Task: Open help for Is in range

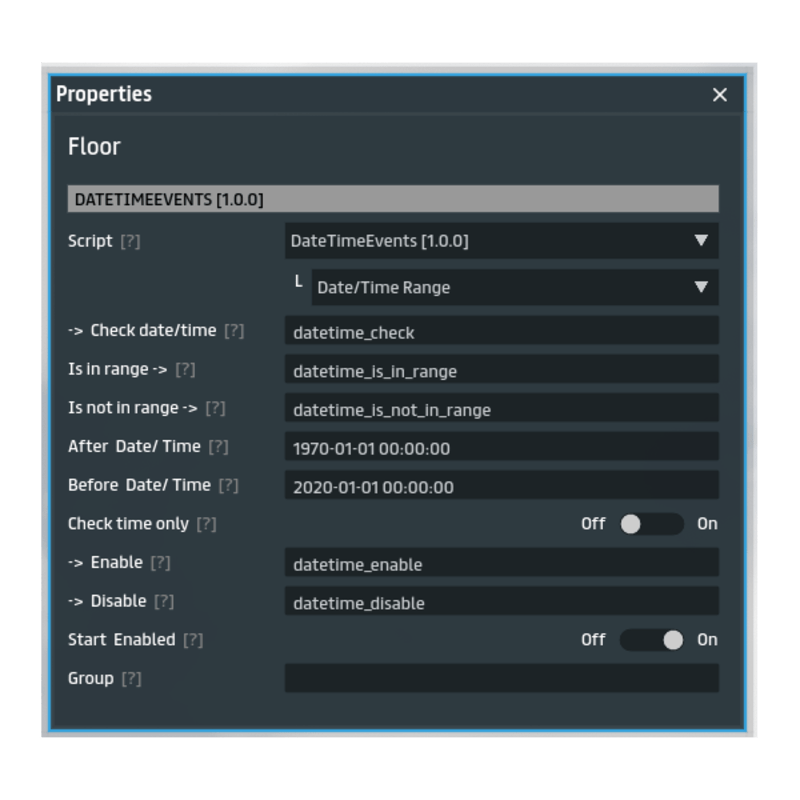Action: point(185,370)
